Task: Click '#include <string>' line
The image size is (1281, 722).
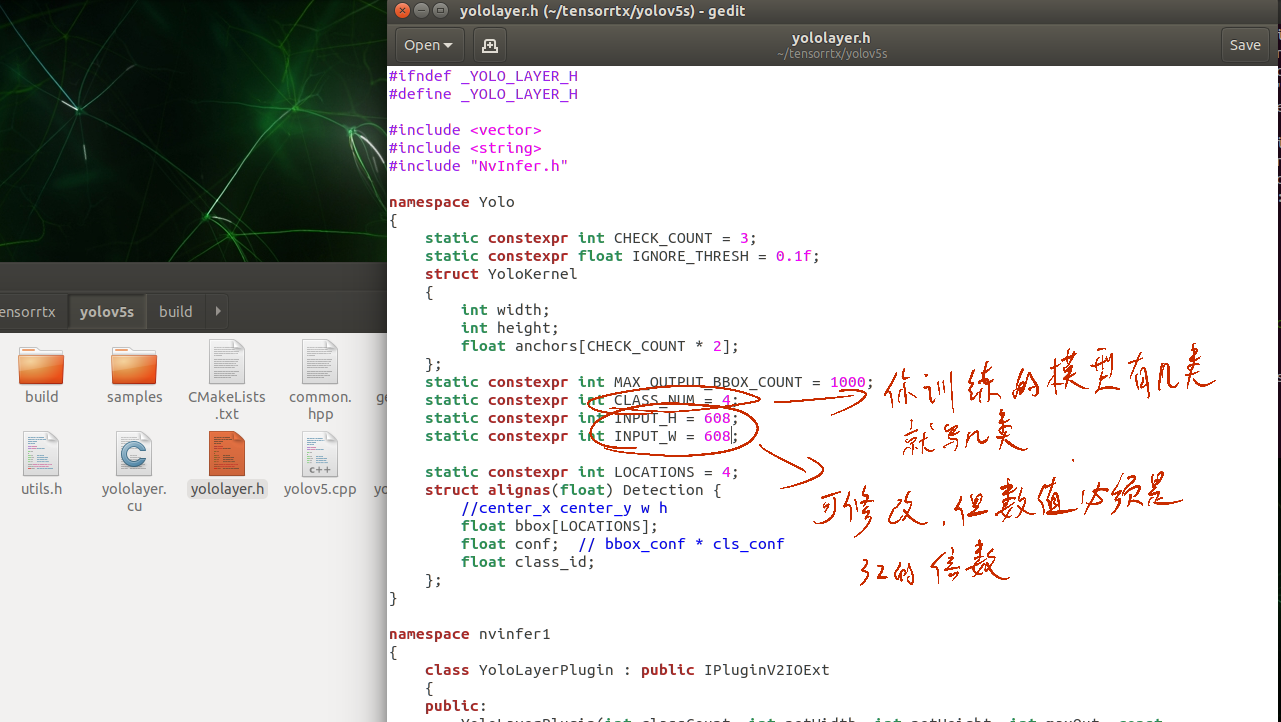Action: click(465, 148)
